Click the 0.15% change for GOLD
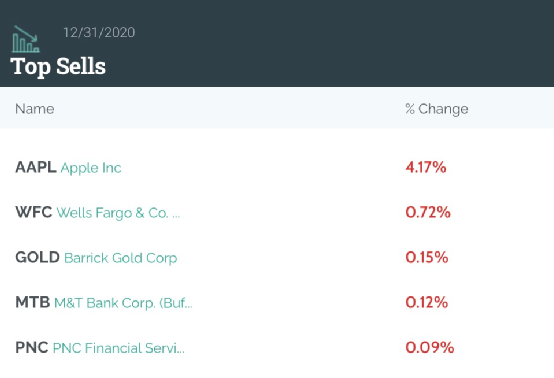 pyautogui.click(x=427, y=257)
